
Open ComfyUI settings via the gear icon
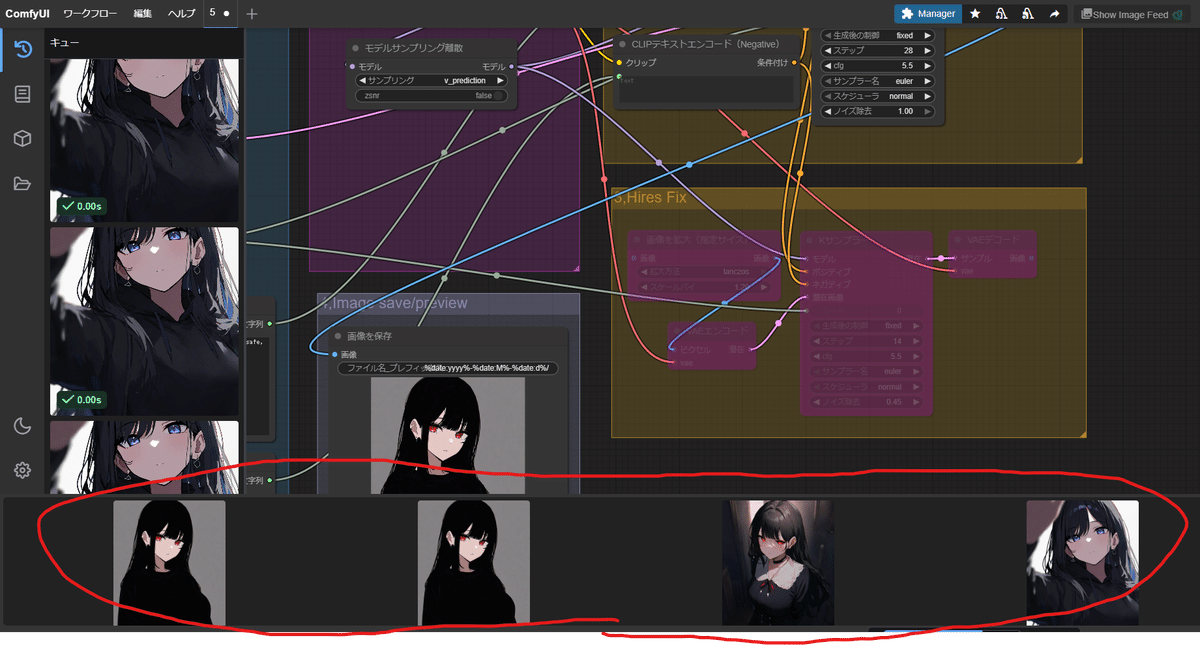point(22,470)
